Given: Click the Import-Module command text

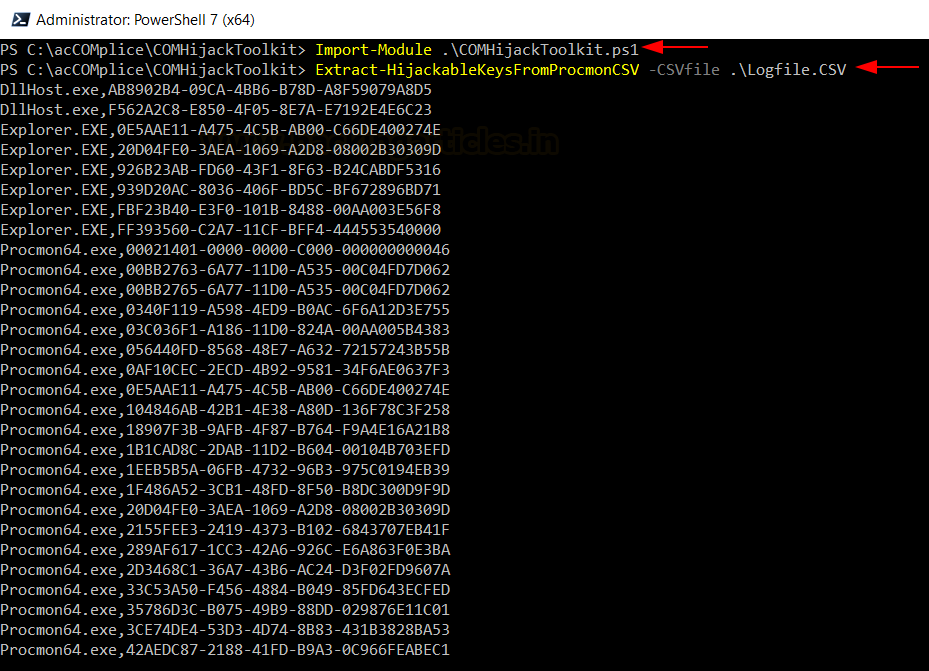Looking at the screenshot, I should (x=373, y=50).
